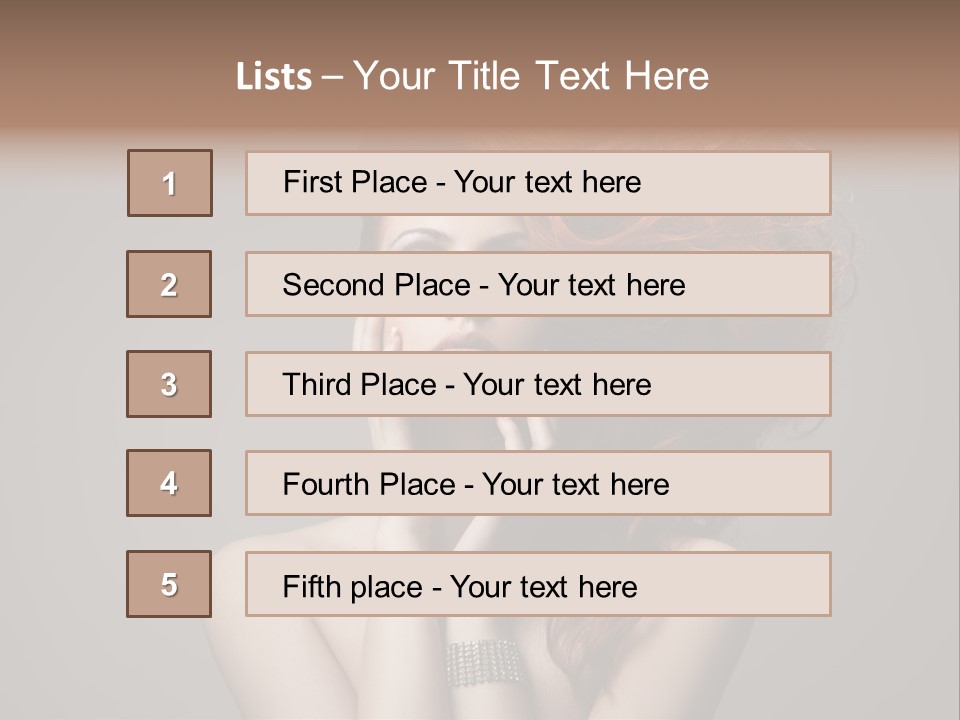This screenshot has width=960, height=720.
Task: Click the First Place text box
Action: pos(538,183)
